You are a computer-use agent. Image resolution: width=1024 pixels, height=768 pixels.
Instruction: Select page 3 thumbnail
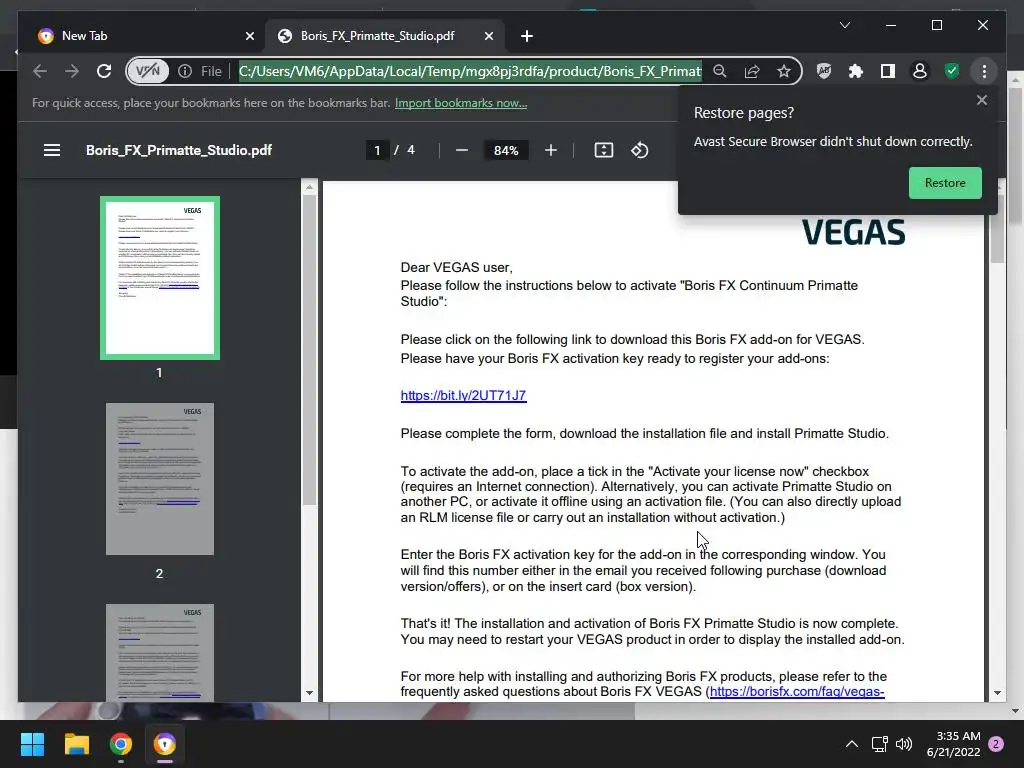159,652
